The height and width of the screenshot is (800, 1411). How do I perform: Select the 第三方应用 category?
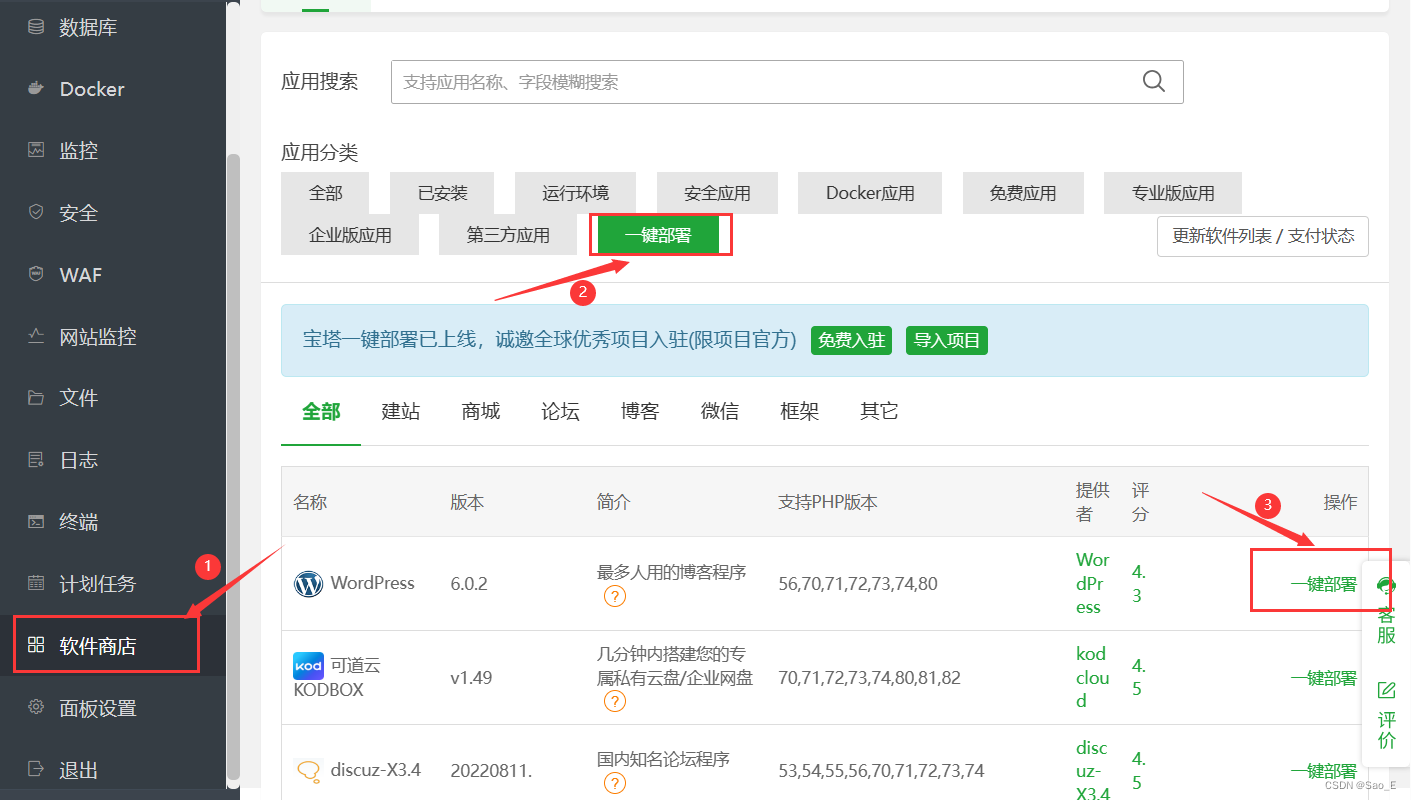[508, 235]
